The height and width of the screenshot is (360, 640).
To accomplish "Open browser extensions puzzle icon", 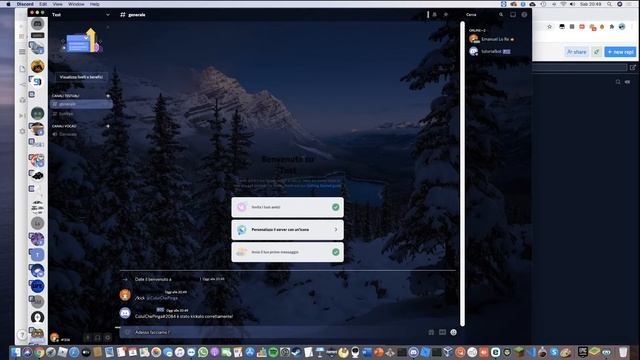I will point(611,27).
